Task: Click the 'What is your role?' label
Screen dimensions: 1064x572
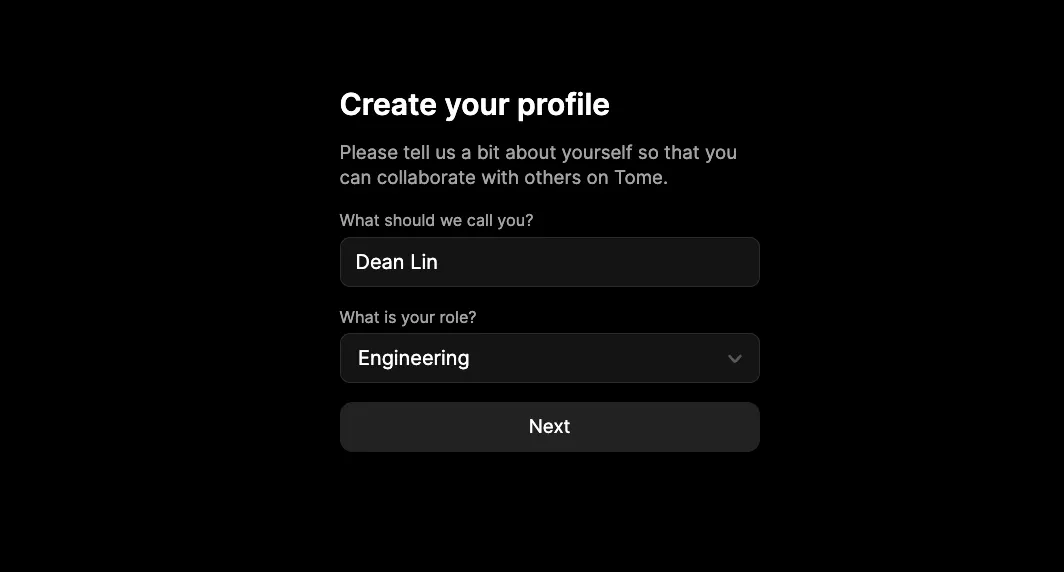Action: 408,318
